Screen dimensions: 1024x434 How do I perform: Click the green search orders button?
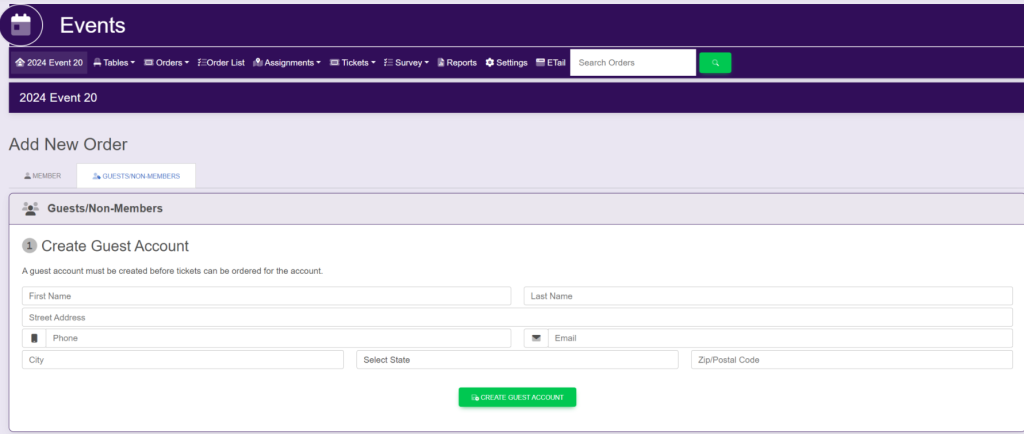715,63
